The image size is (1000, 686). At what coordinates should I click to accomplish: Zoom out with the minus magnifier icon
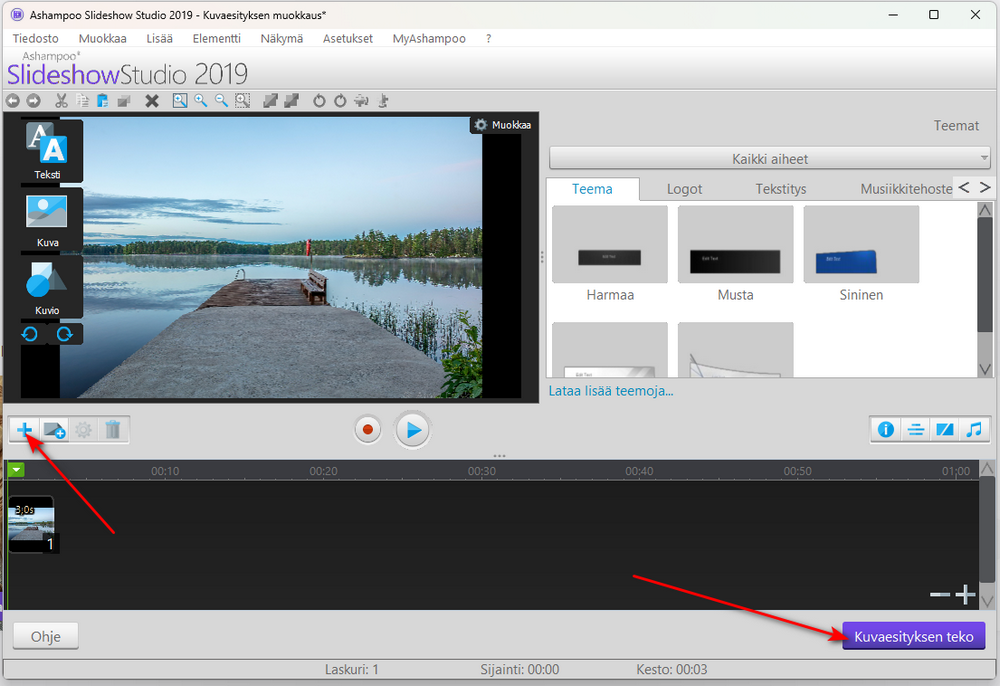click(221, 101)
